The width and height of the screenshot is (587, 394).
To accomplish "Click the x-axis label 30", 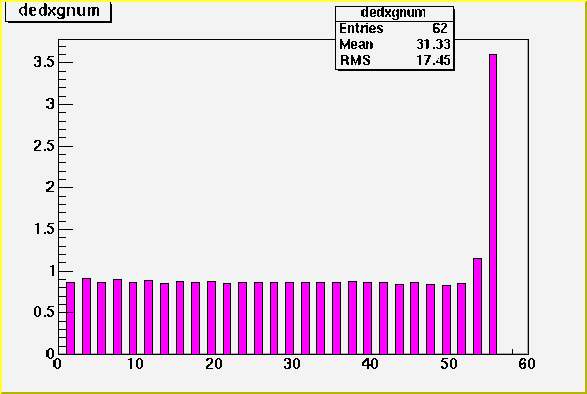I will point(292,364).
